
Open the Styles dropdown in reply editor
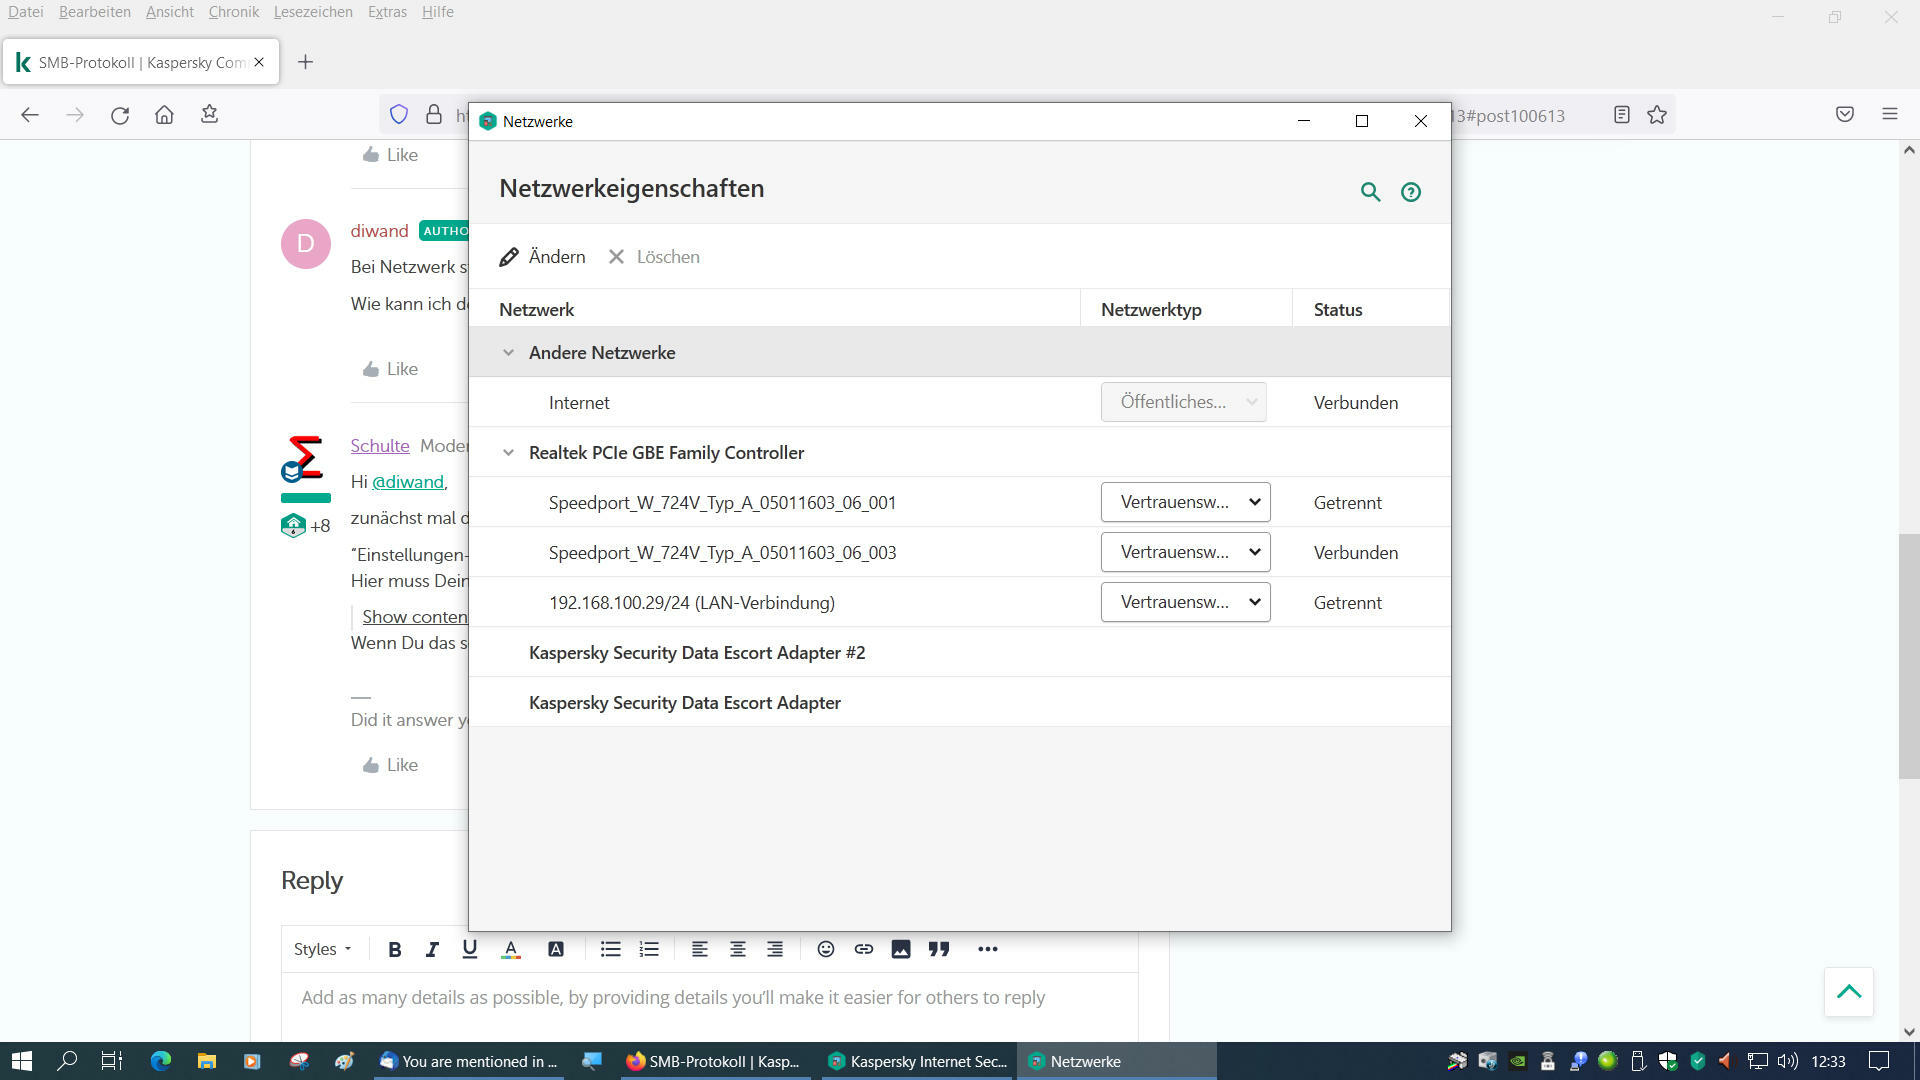click(322, 949)
